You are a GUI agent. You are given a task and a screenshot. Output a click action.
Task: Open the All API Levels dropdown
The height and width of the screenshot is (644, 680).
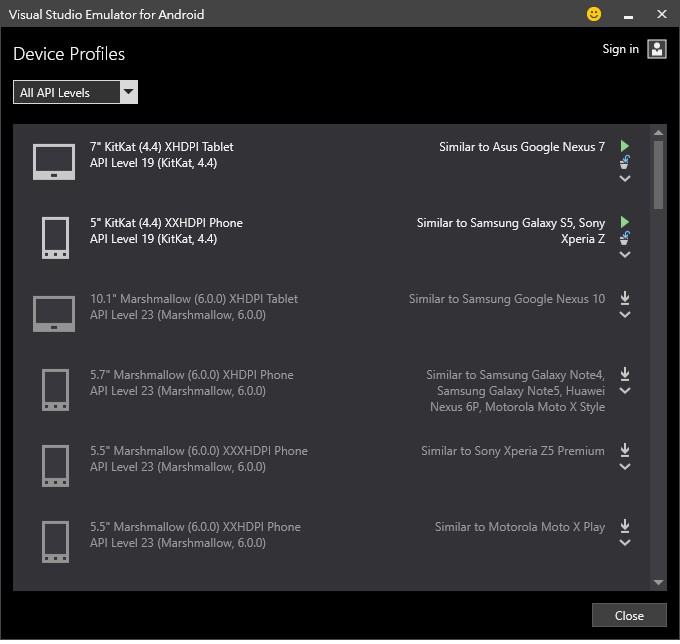tap(75, 92)
